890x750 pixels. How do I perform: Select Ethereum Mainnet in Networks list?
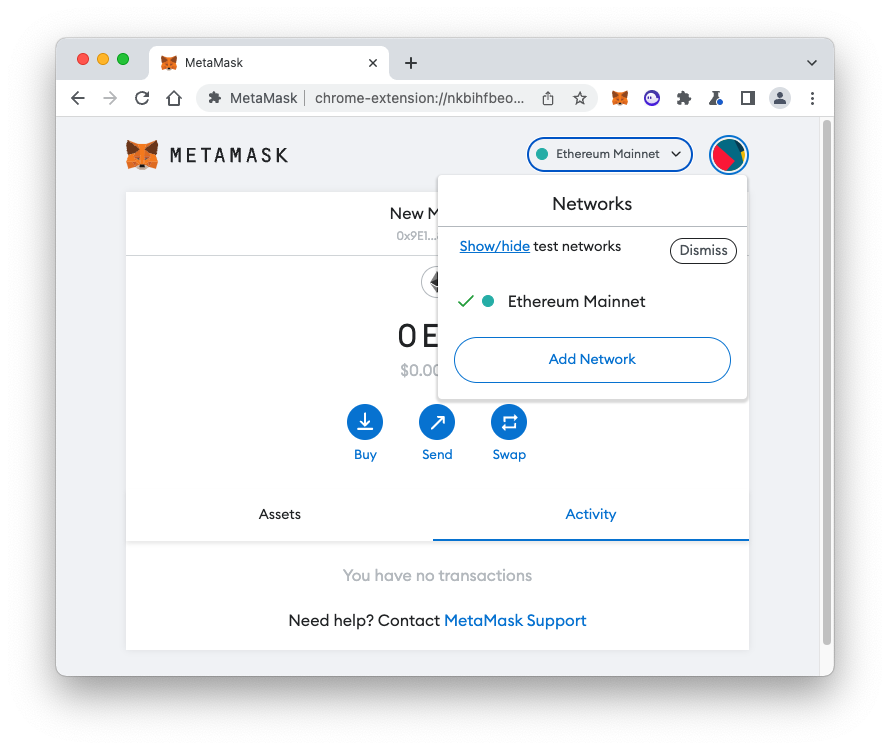point(592,301)
